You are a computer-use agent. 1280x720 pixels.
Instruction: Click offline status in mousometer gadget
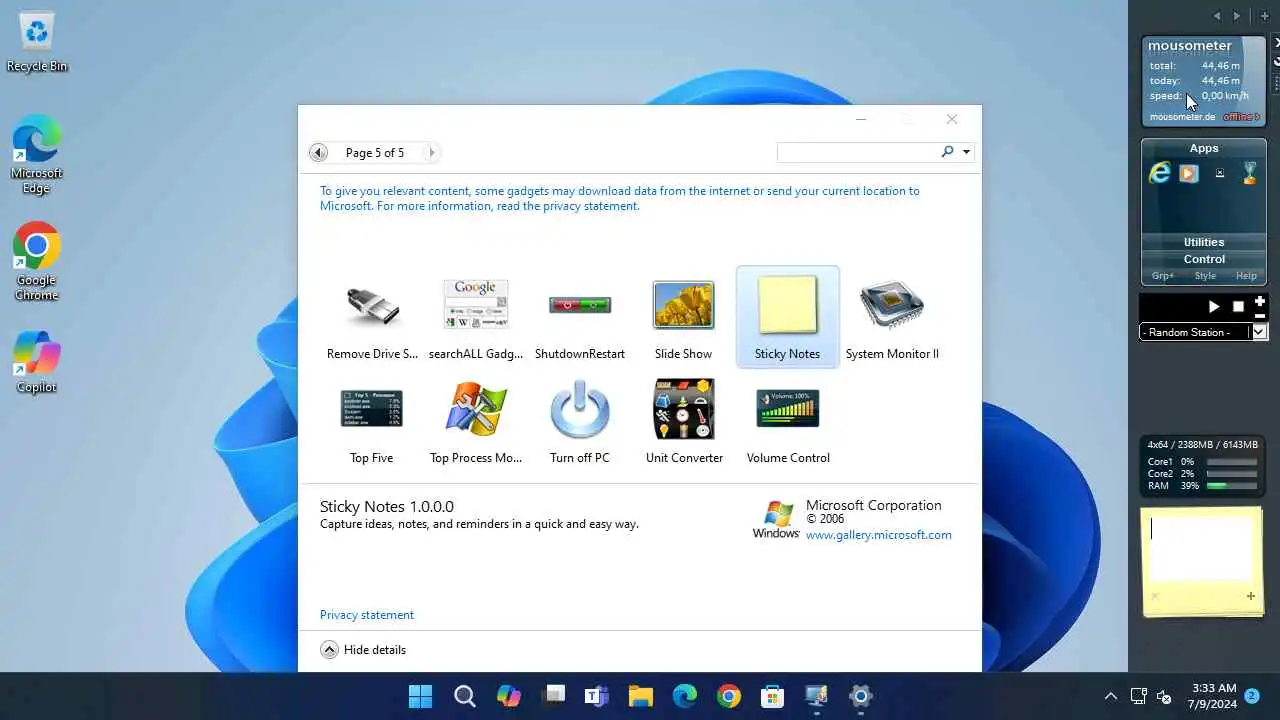(x=1241, y=117)
